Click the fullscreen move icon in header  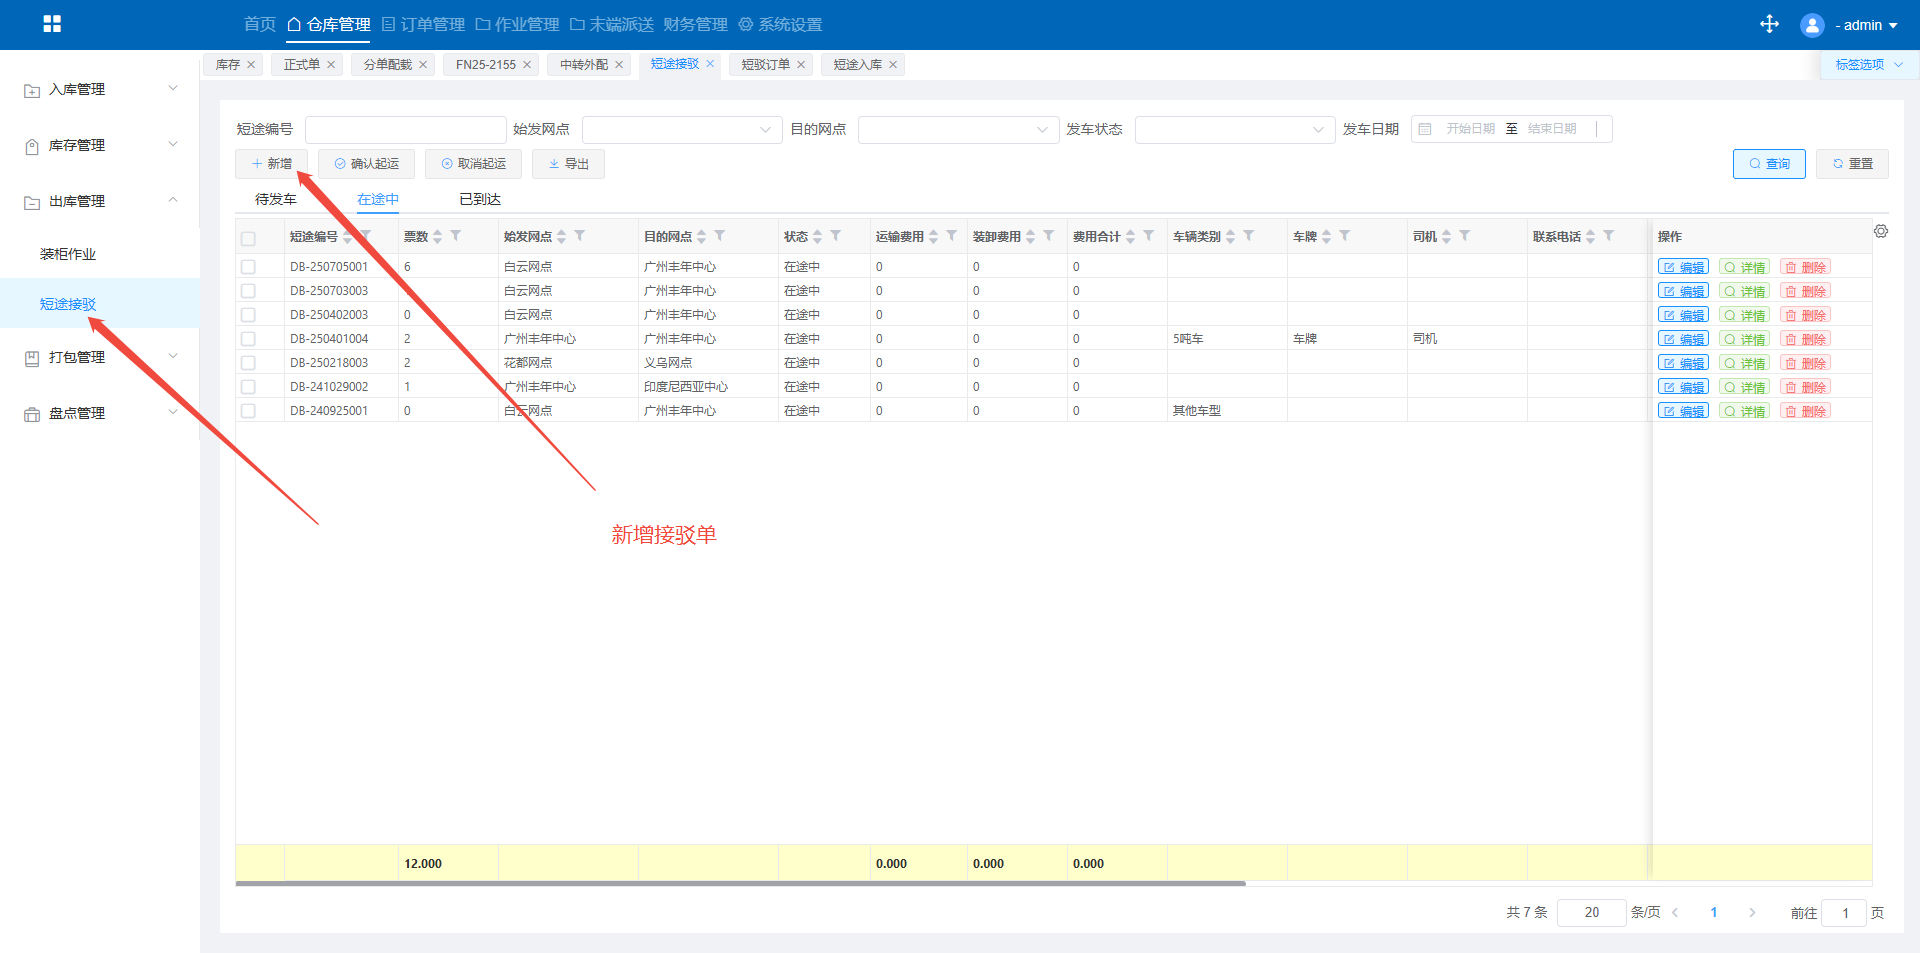[1769, 24]
